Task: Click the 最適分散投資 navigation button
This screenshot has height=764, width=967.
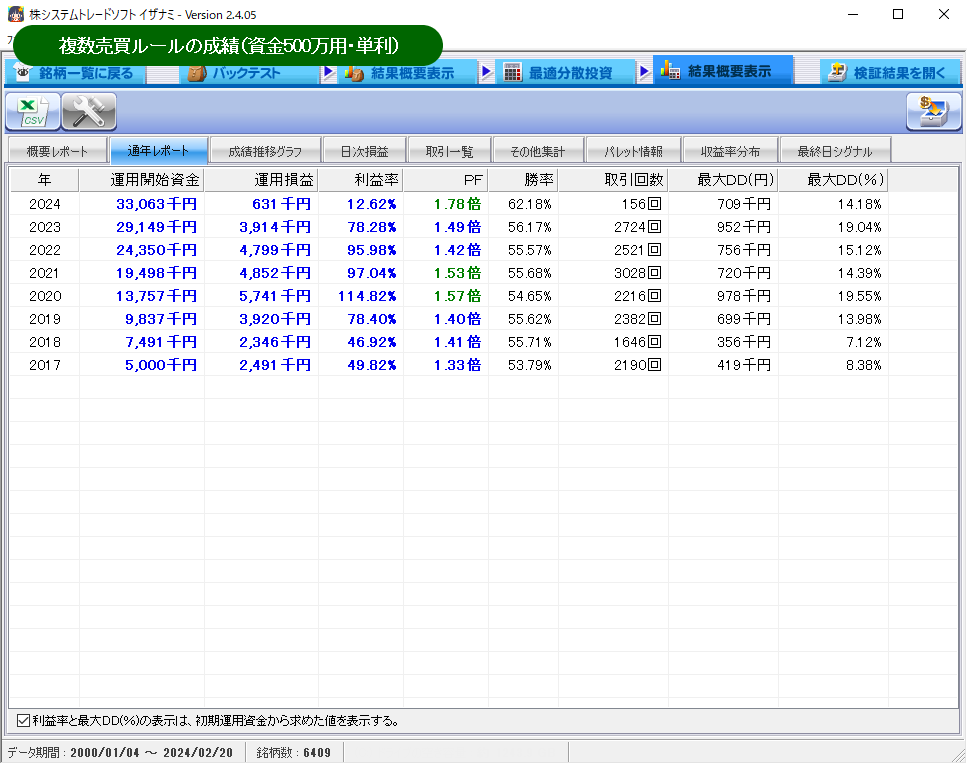Action: coord(568,73)
